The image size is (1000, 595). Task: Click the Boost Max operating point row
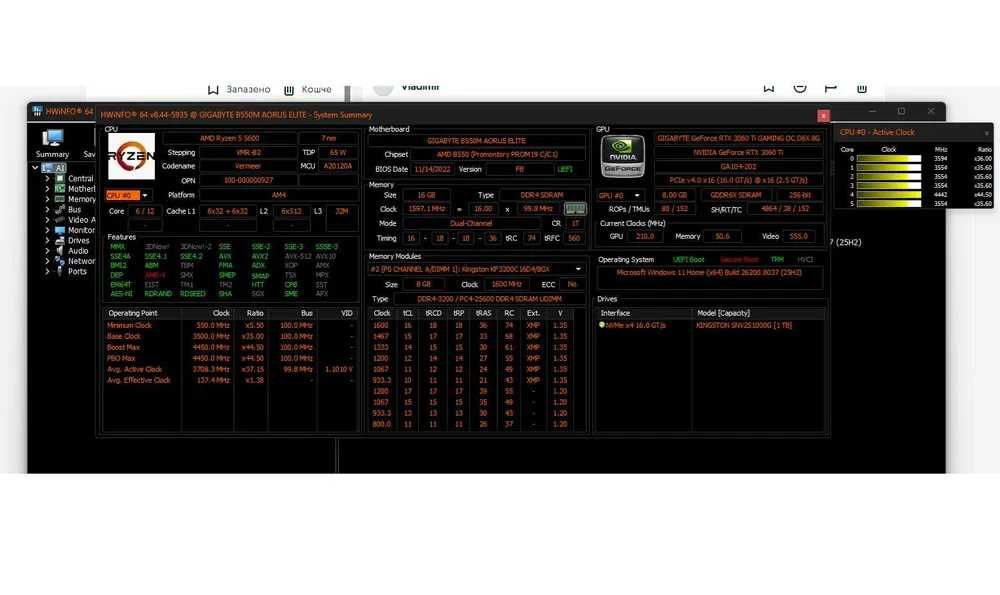click(230, 348)
